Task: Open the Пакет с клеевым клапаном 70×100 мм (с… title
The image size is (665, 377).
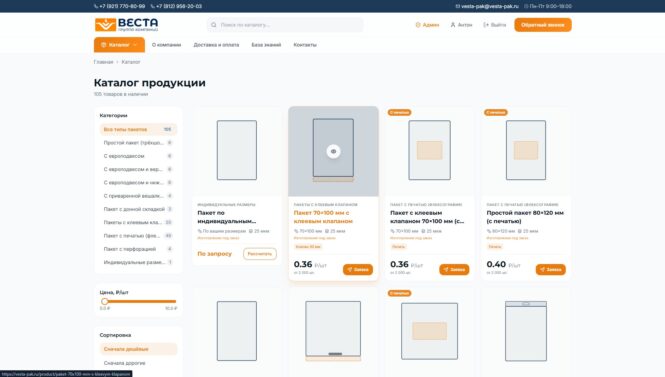Action: pyautogui.click(x=427, y=217)
